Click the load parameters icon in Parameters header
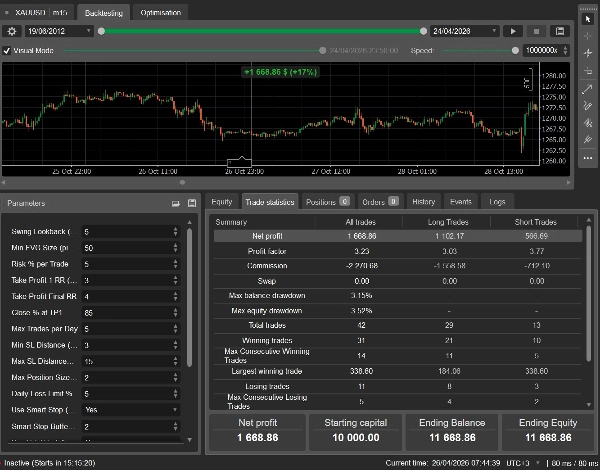Image resolution: width=600 pixels, height=470 pixels. tap(175, 203)
